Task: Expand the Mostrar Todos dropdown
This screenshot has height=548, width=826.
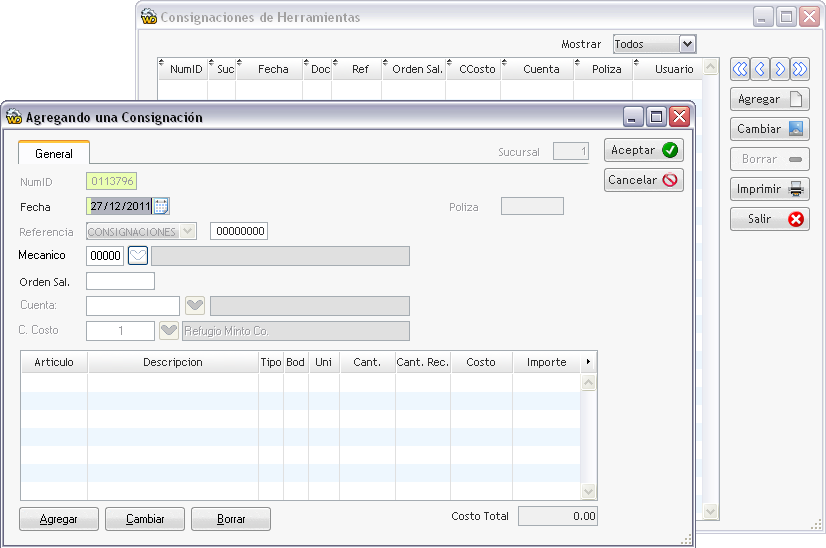Action: 687,44
